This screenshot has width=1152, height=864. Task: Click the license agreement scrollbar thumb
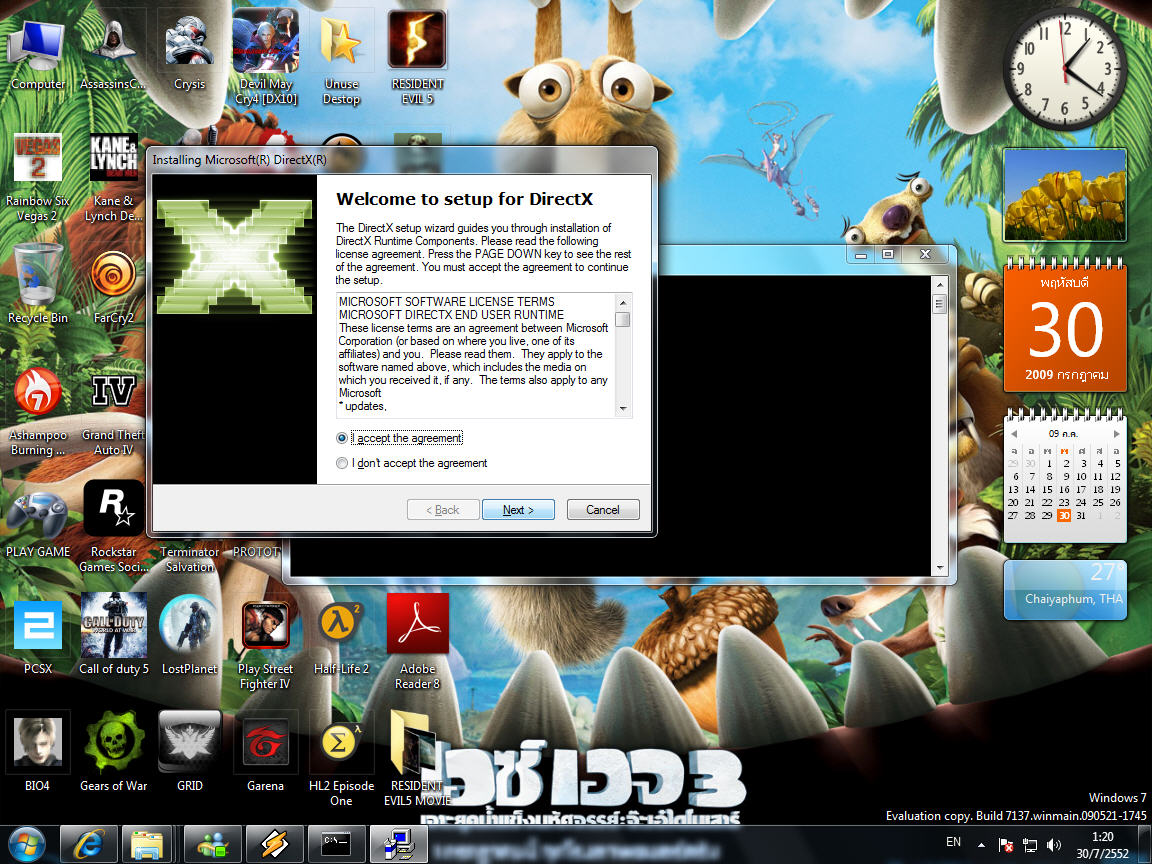623,320
